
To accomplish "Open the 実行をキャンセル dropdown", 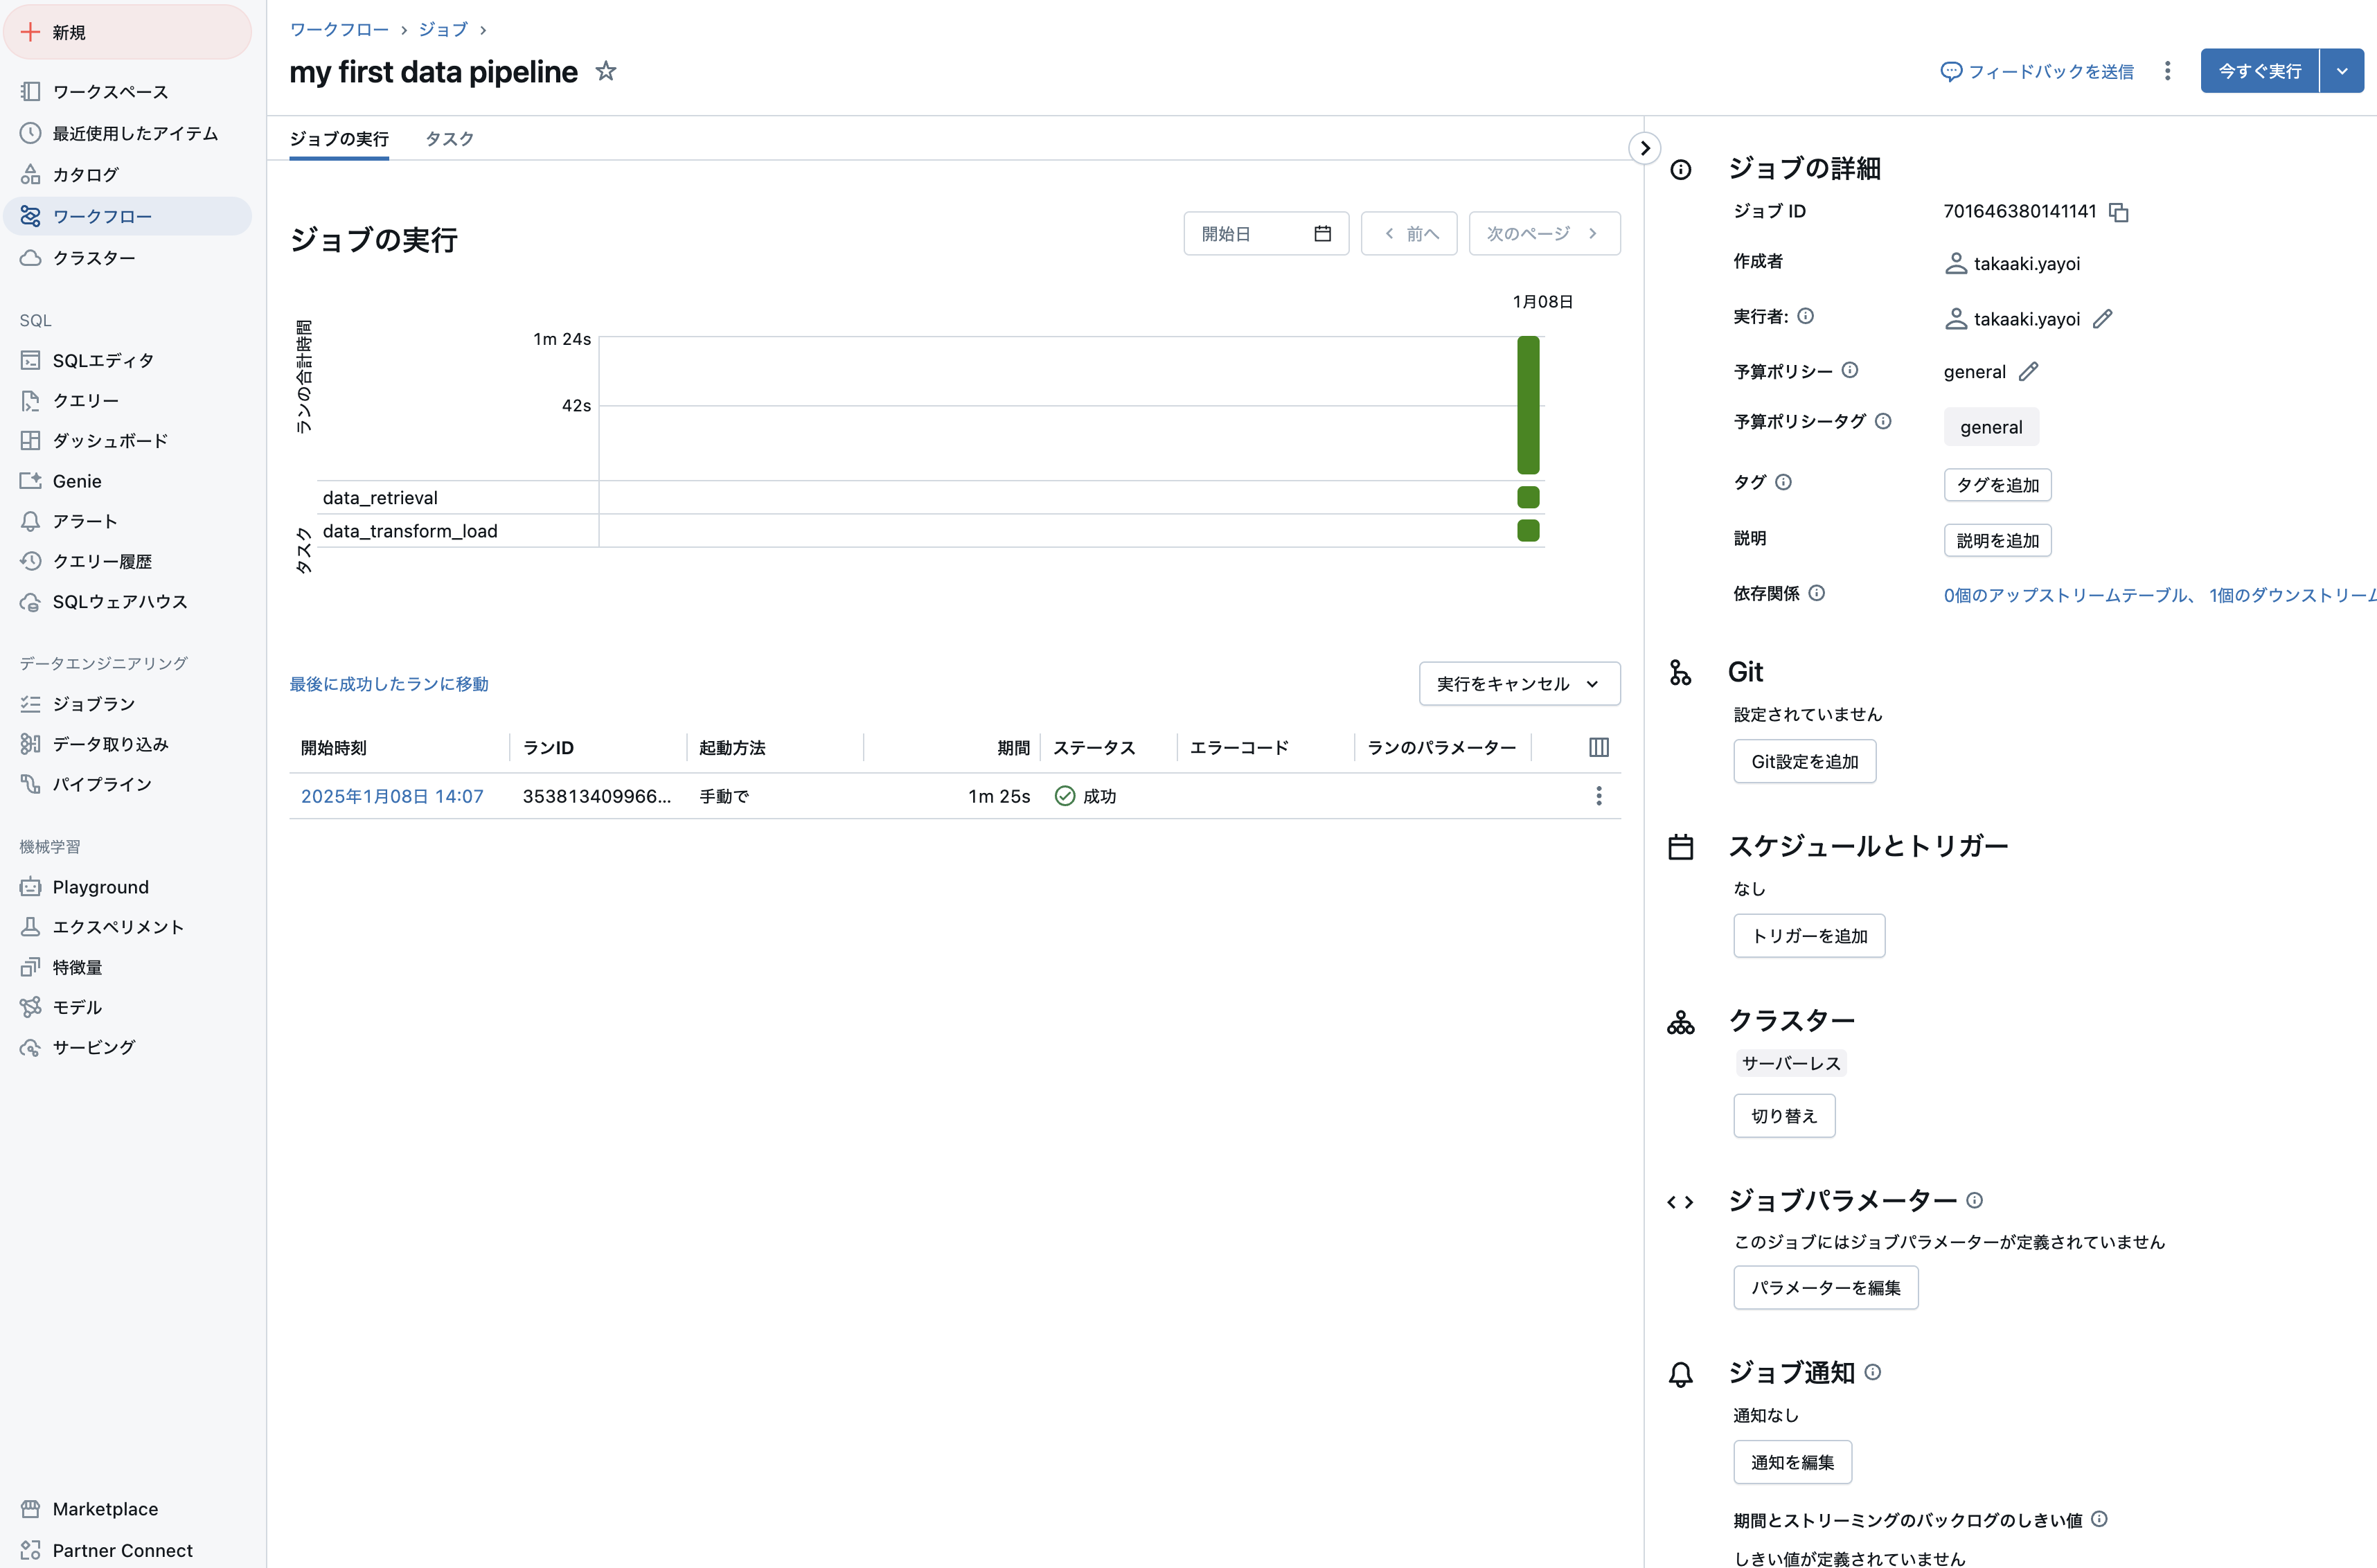I will tap(1518, 684).
